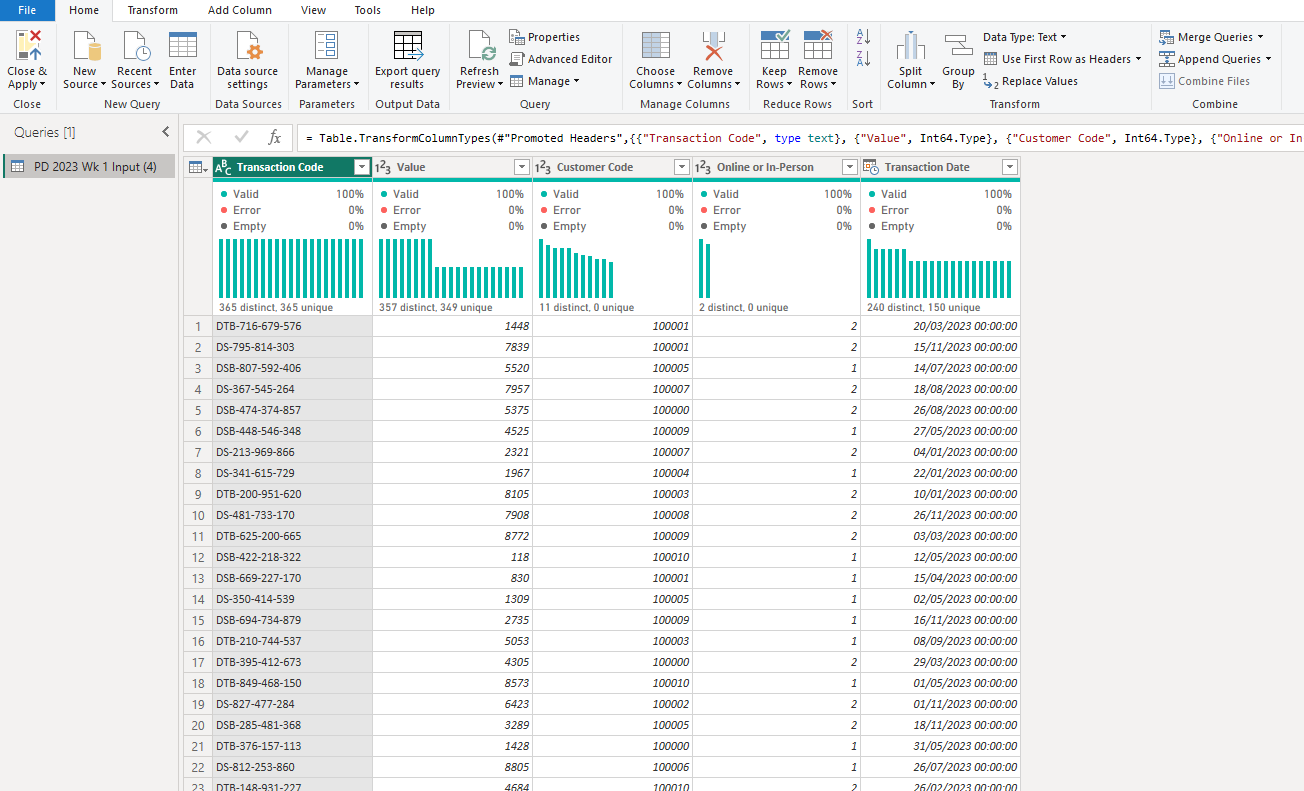This screenshot has width=1304, height=791.
Task: Open the Add Column tab
Action: click(240, 10)
